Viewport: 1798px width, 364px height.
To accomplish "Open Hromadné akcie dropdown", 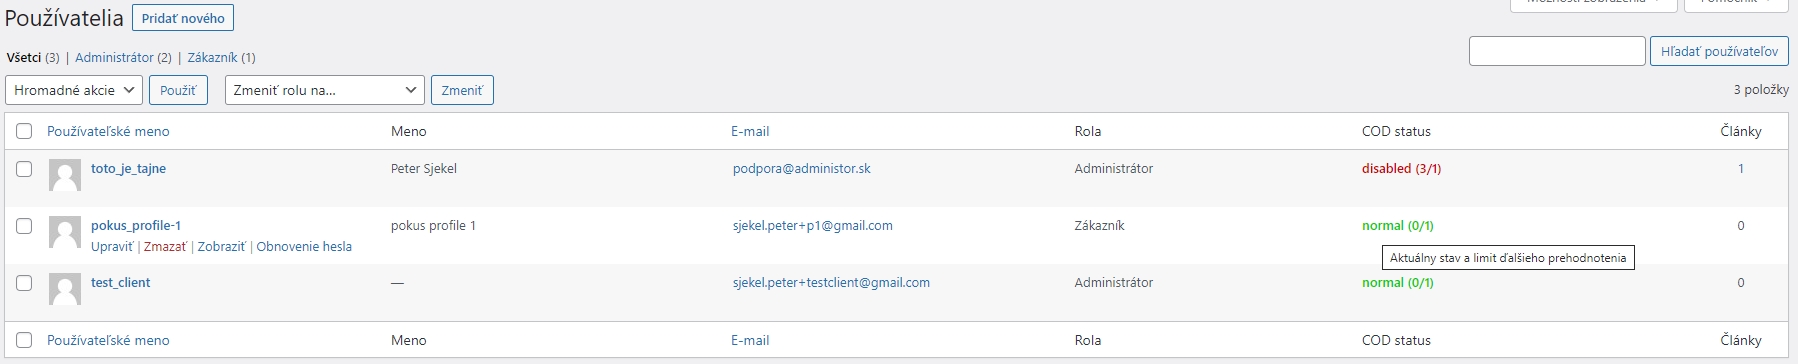I will (x=74, y=90).
